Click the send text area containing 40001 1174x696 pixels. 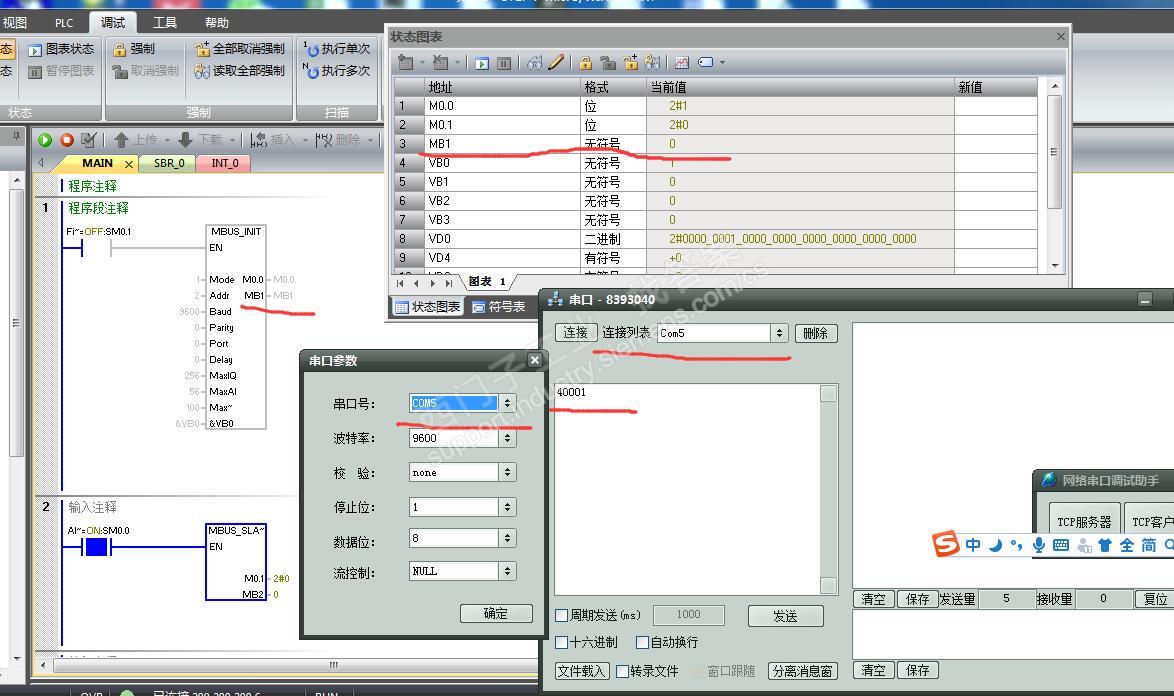(687, 489)
